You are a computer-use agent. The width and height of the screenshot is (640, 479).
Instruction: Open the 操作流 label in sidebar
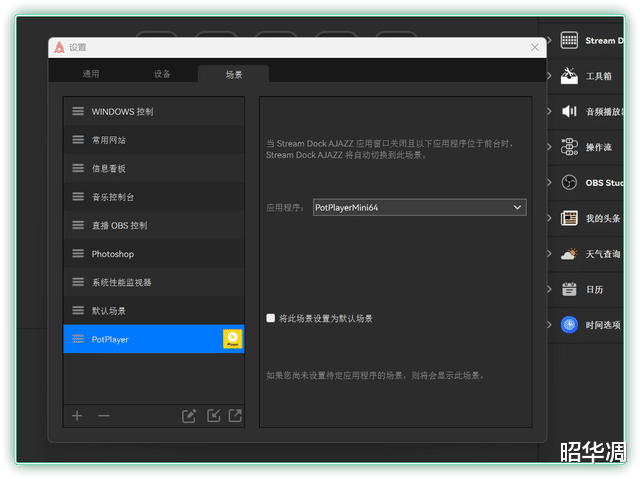(599, 147)
